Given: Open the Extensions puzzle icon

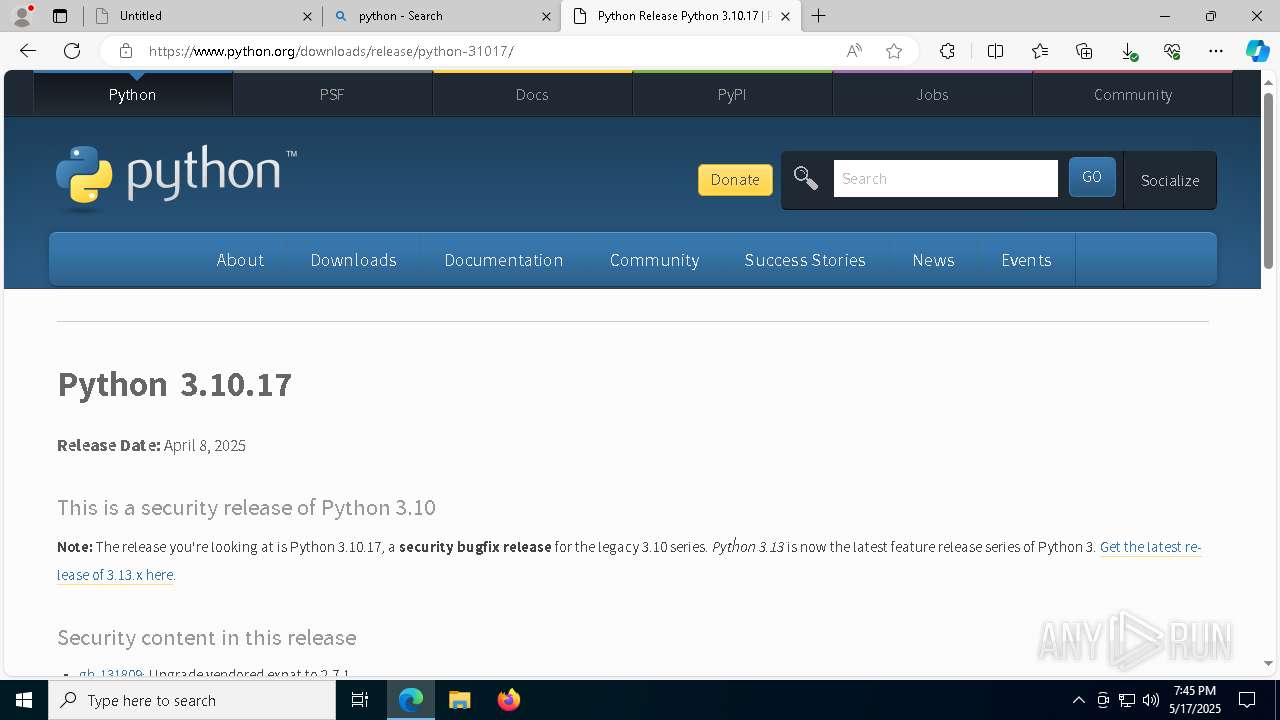Looking at the screenshot, I should coord(947,51).
